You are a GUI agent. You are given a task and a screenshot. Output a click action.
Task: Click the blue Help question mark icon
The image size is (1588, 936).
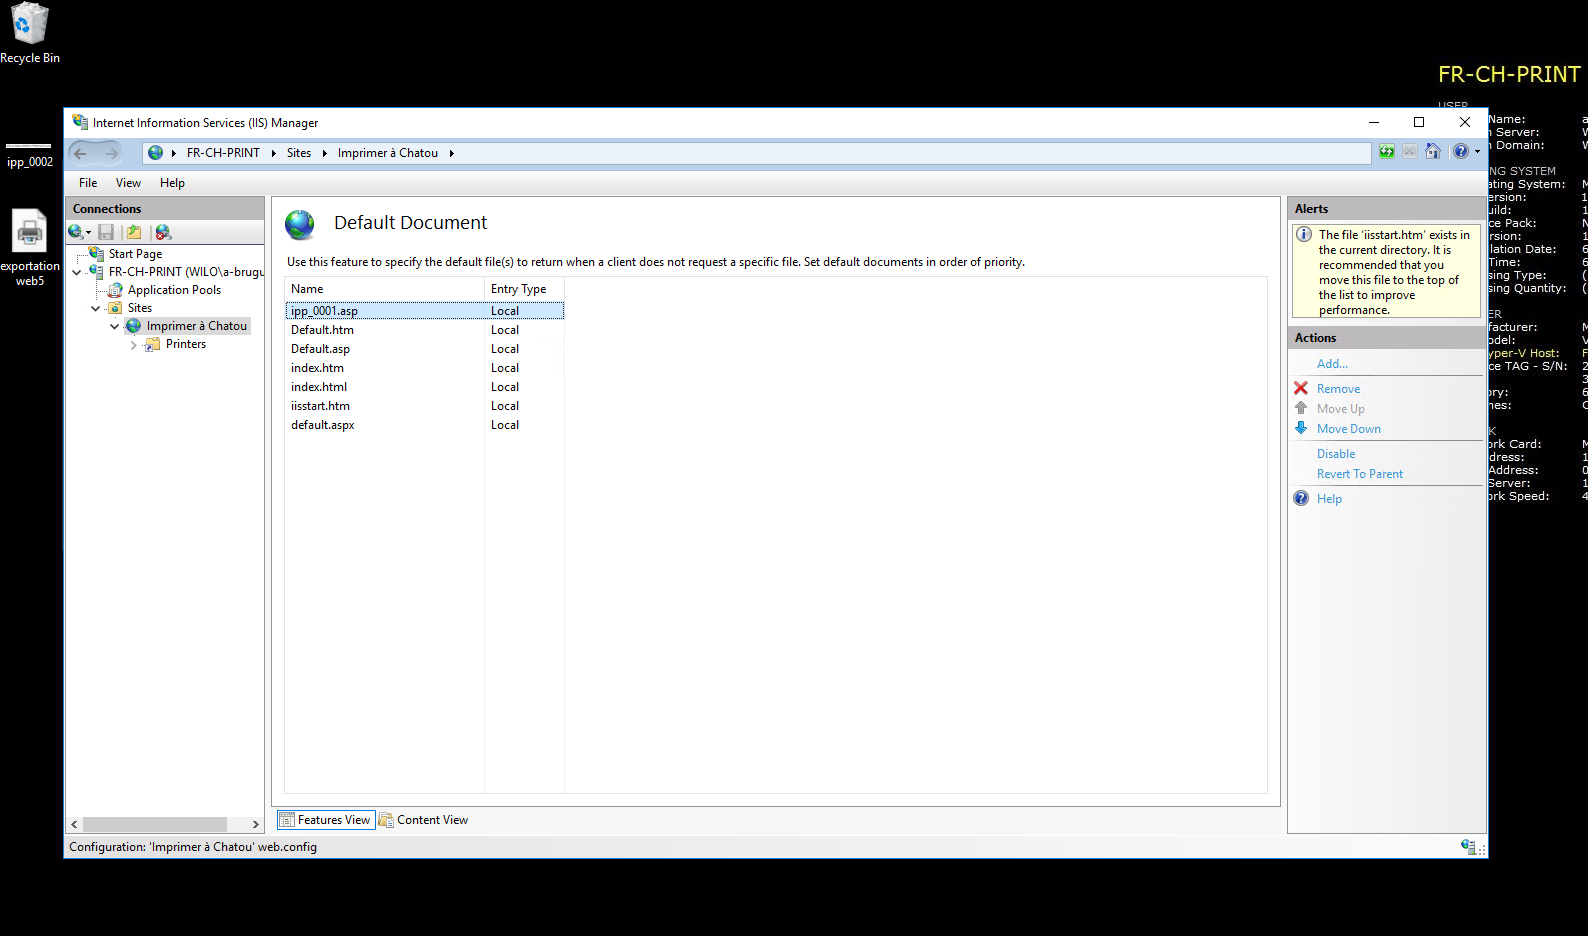click(x=1460, y=152)
